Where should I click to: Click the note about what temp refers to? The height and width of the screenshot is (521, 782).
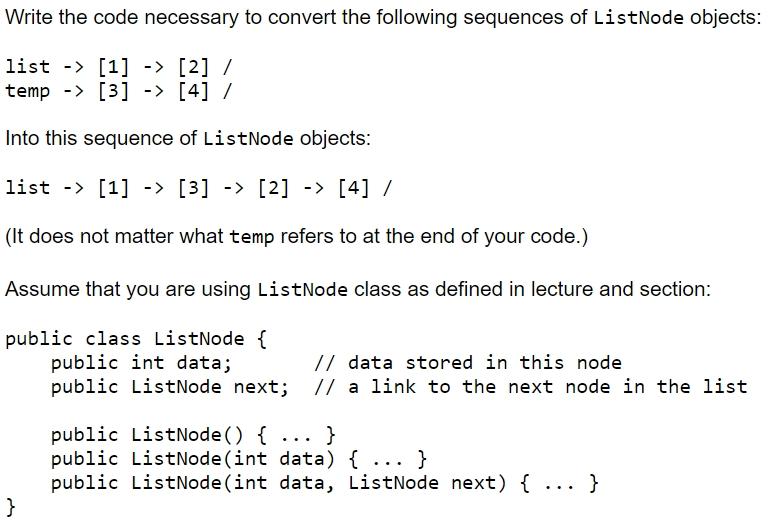(x=296, y=236)
